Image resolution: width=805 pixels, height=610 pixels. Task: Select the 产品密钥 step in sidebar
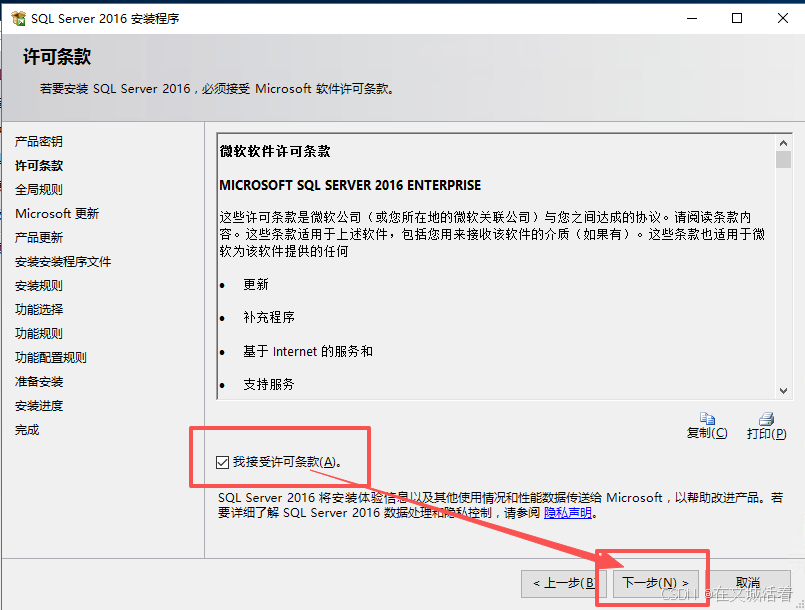(39, 141)
